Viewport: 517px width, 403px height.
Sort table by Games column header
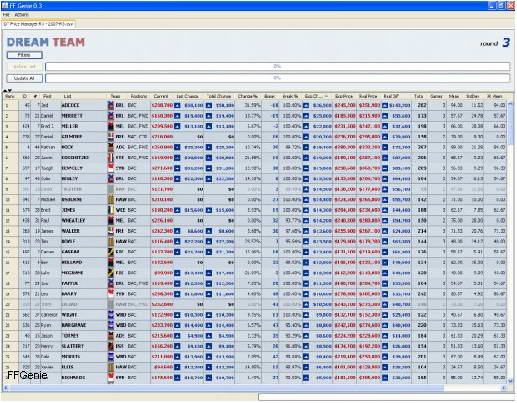coord(436,96)
